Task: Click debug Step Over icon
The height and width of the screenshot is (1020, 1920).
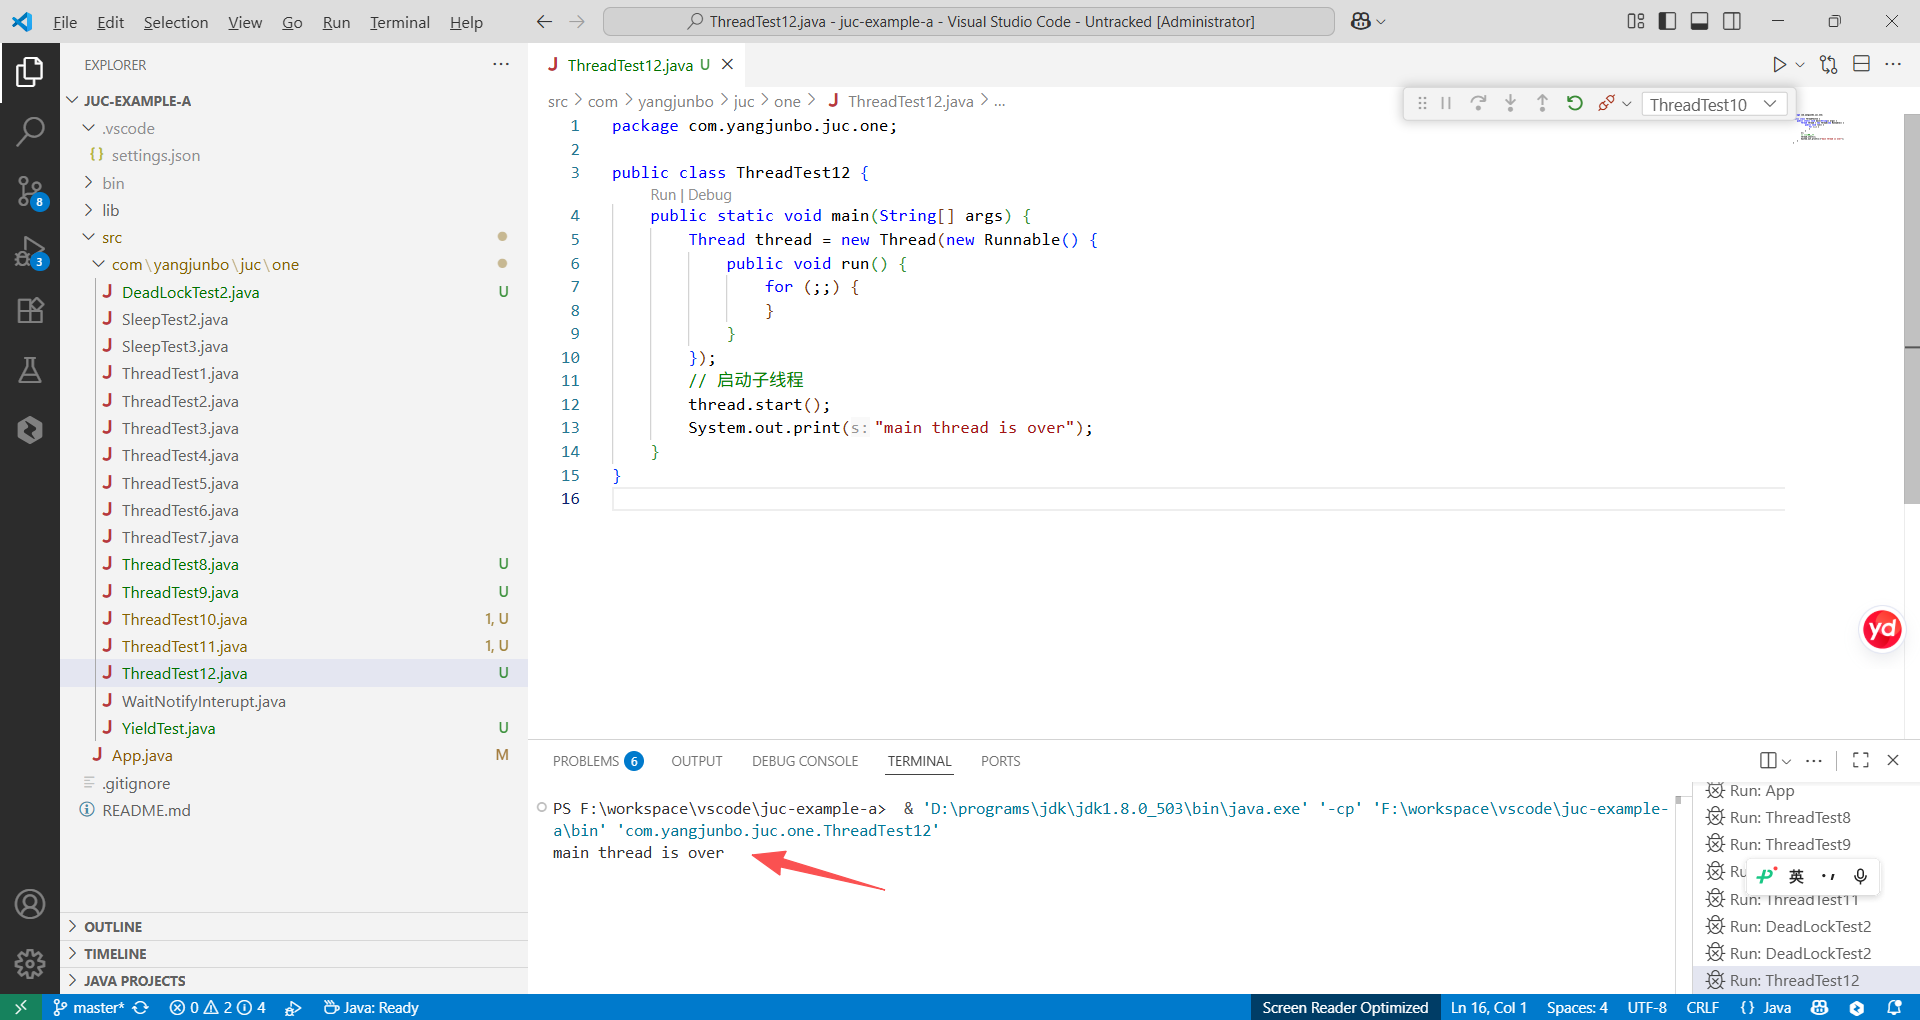Action: point(1478,103)
